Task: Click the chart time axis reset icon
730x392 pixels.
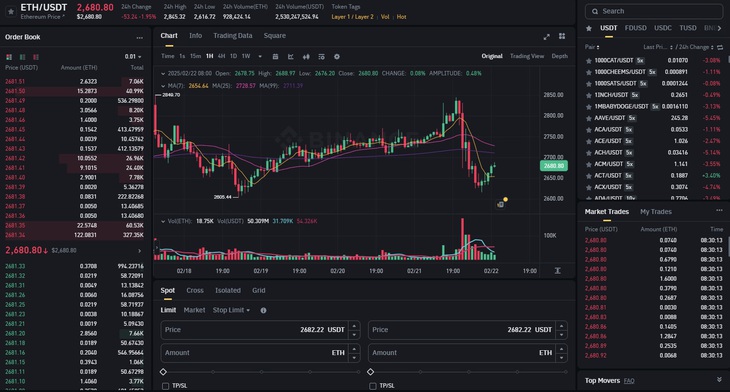Action: tap(557, 270)
